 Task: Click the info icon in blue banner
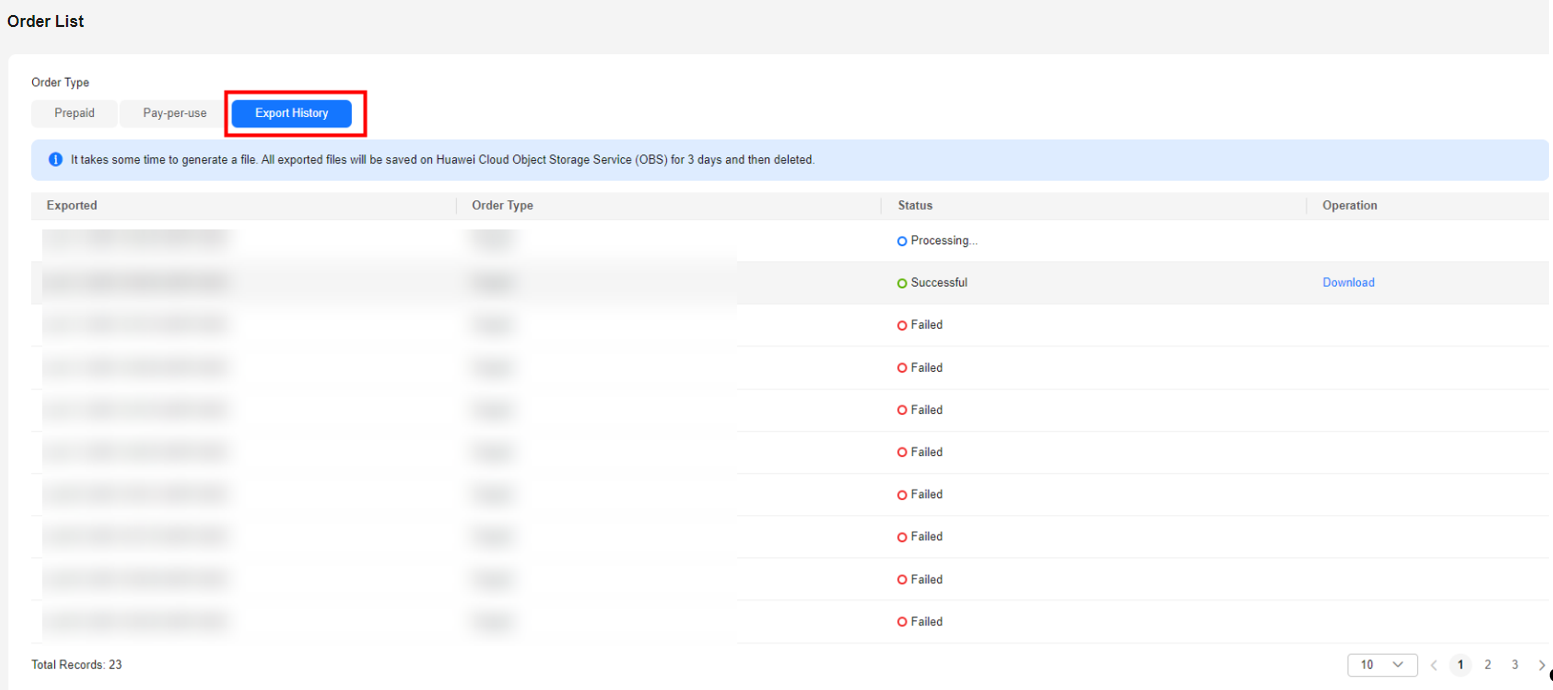[55, 160]
